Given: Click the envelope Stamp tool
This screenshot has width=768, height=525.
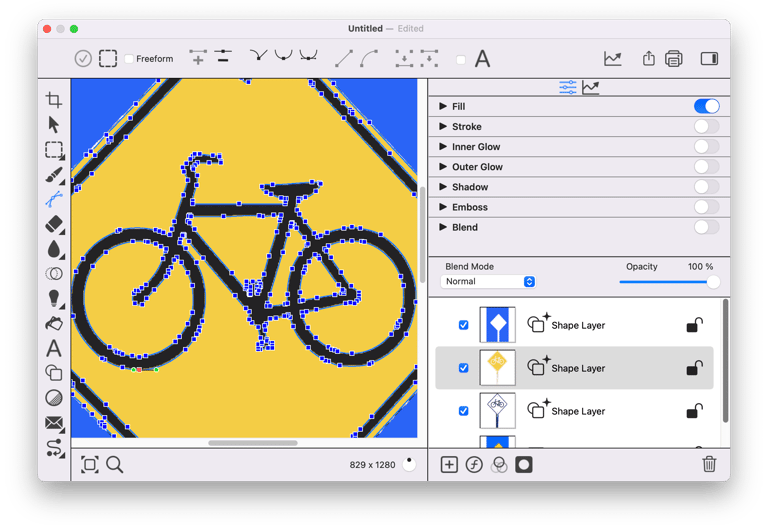Looking at the screenshot, I should 54,423.
